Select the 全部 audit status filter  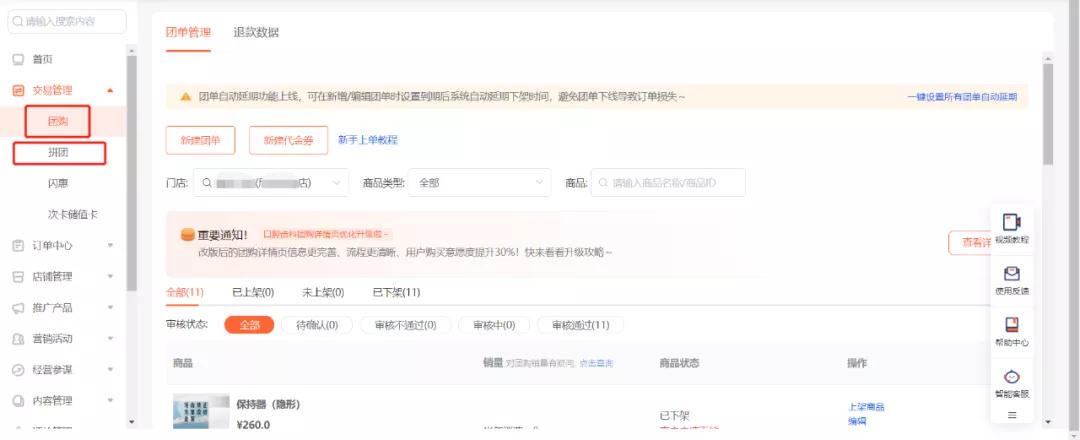[x=249, y=325]
